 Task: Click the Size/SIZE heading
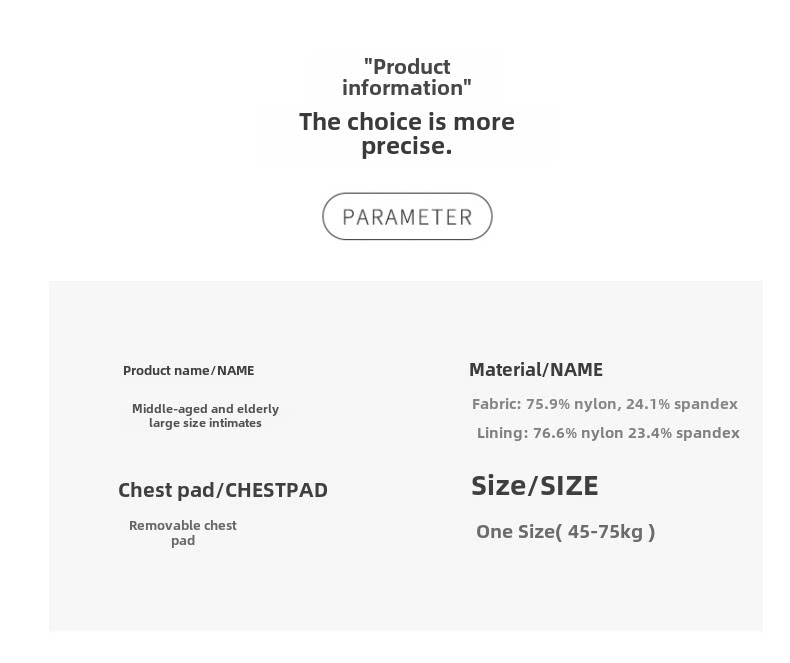click(x=535, y=486)
